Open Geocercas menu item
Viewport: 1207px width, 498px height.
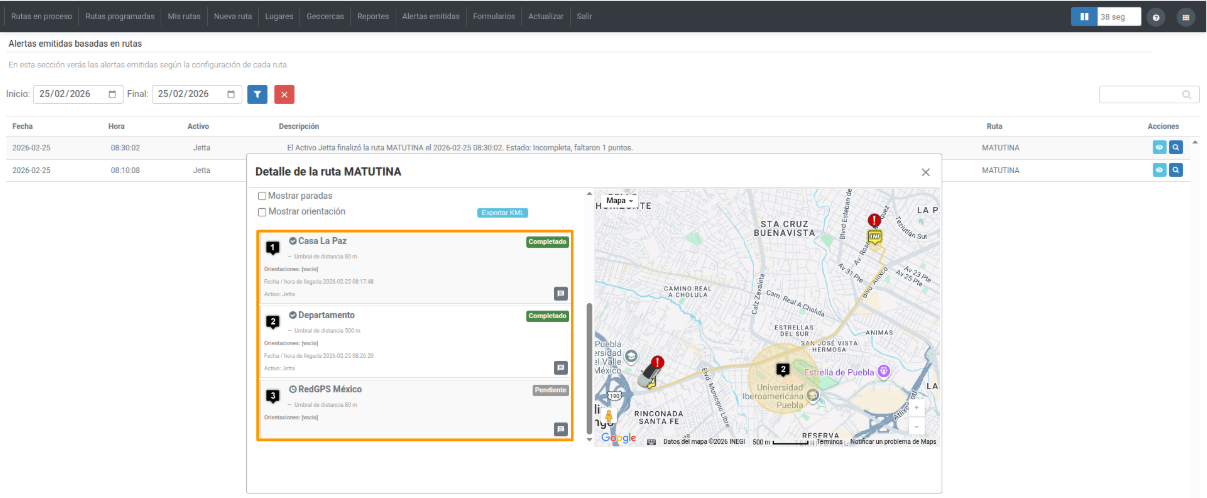(327, 17)
